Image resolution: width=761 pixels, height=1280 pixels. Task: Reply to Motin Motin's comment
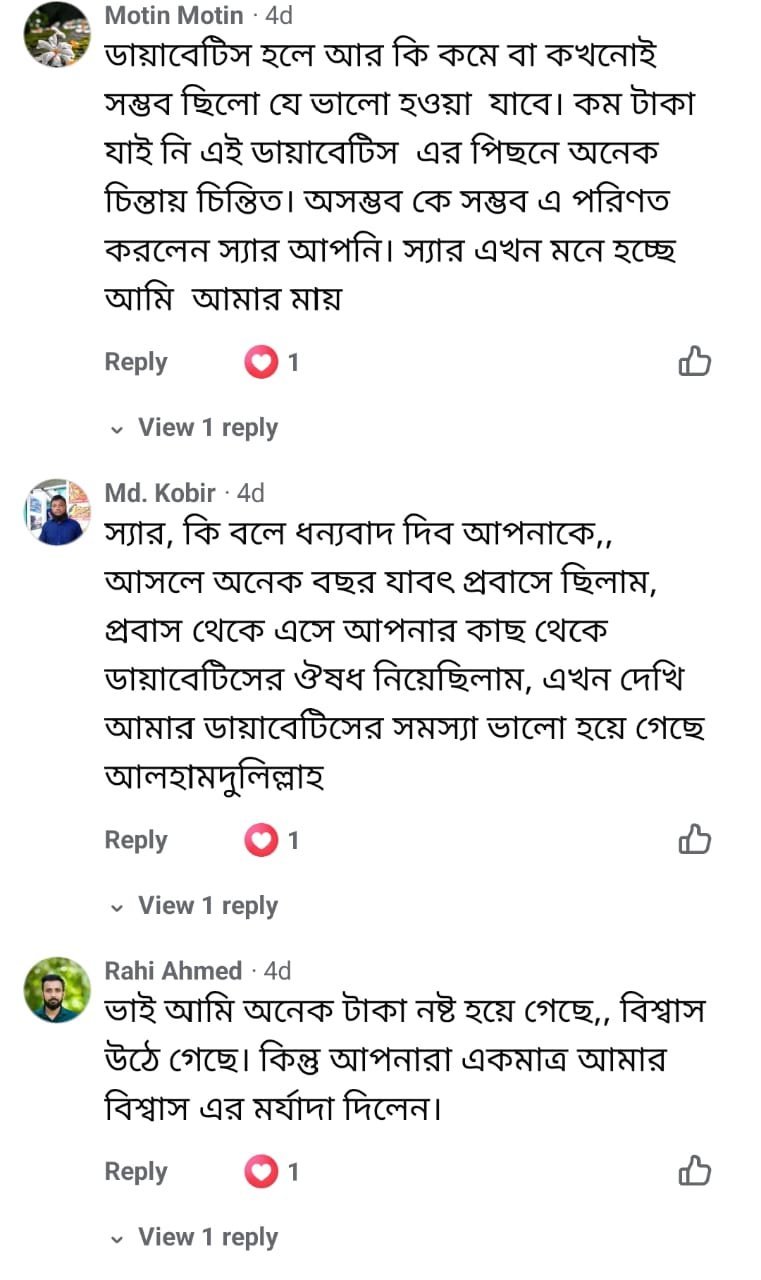136,362
